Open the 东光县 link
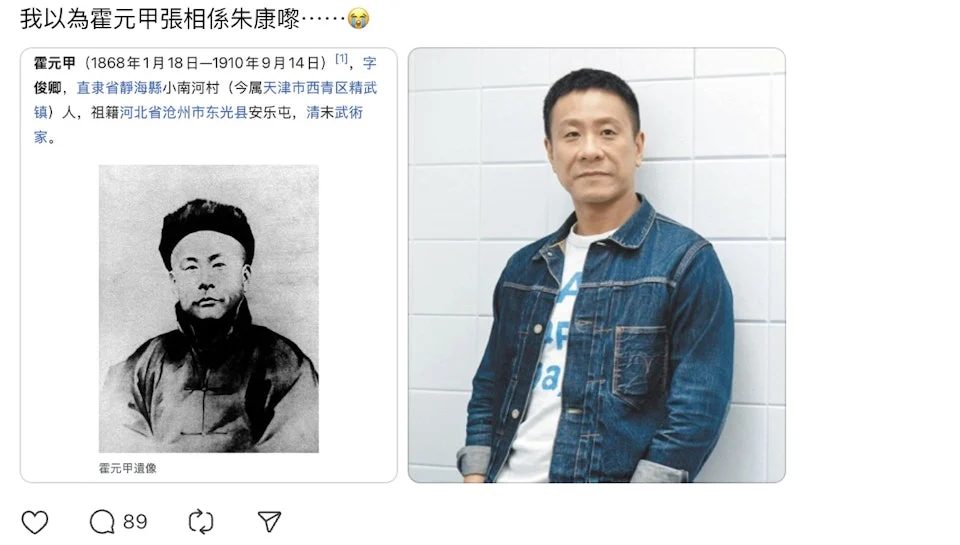The width and height of the screenshot is (960, 545). click(227, 113)
